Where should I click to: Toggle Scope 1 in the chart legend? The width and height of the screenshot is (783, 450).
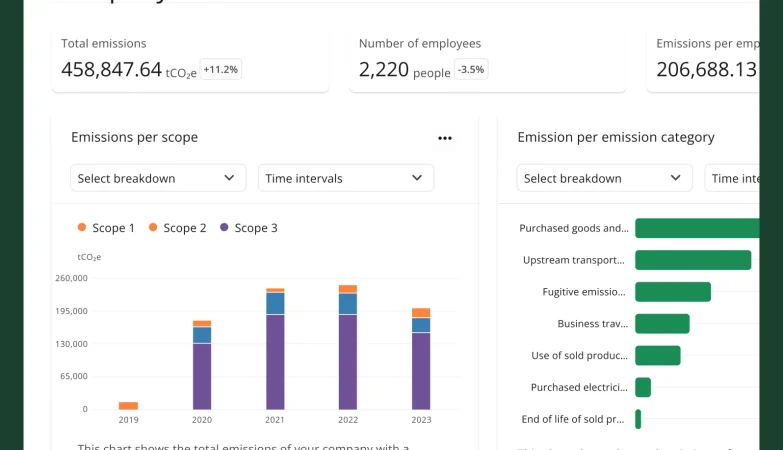[106, 228]
